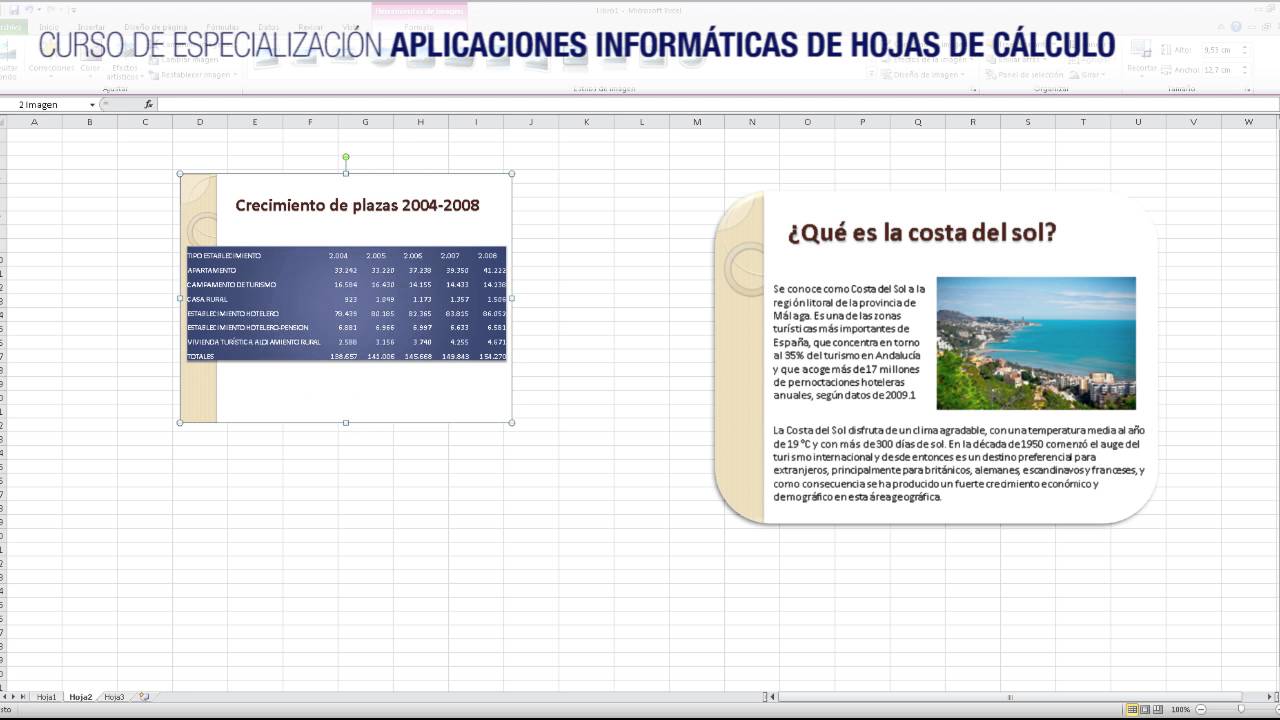
Task: Switch to Page Break Preview in status bar
Action: tap(1158, 709)
